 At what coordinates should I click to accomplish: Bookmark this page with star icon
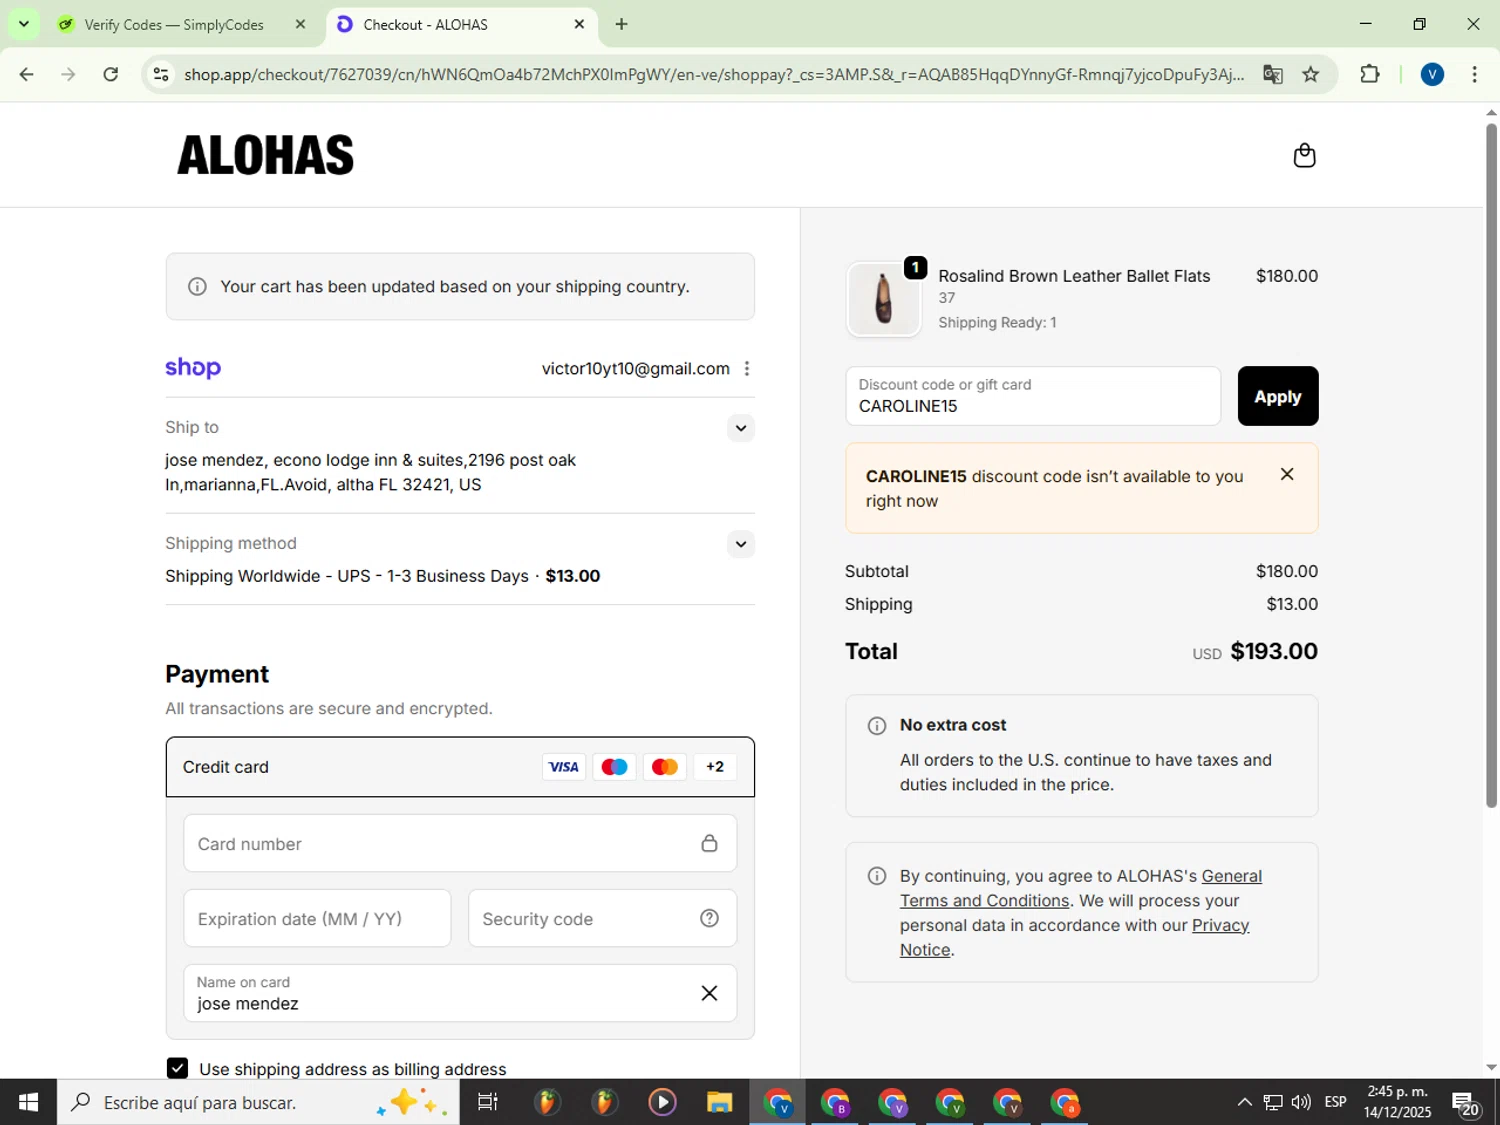tap(1311, 74)
